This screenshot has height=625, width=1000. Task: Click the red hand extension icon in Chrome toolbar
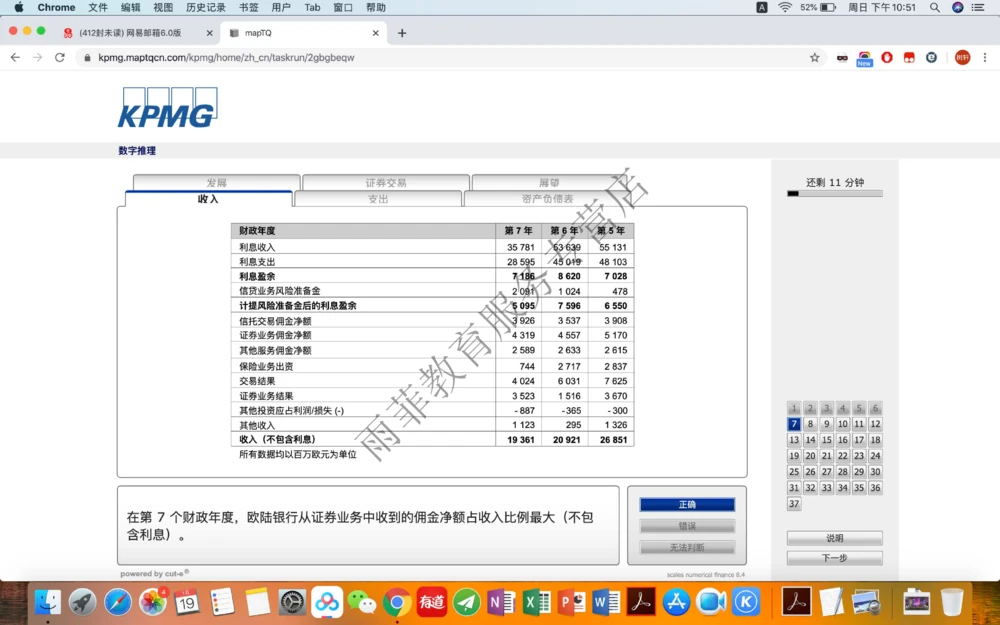(886, 57)
